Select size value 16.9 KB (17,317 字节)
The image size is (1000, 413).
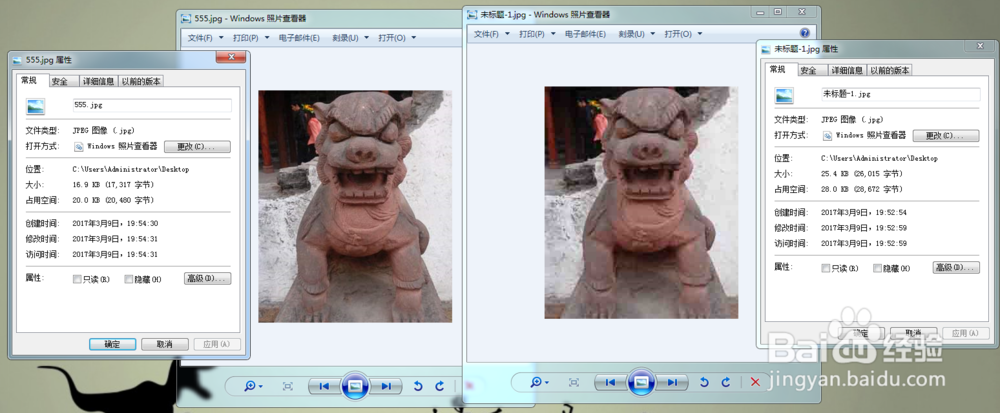113,185
